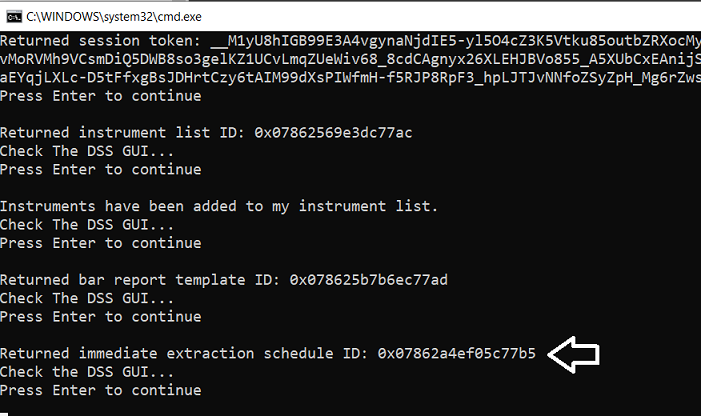701x416 pixels.
Task: Click the extraction schedule ID 0x07862a4ef05c77b5
Action: (456, 353)
